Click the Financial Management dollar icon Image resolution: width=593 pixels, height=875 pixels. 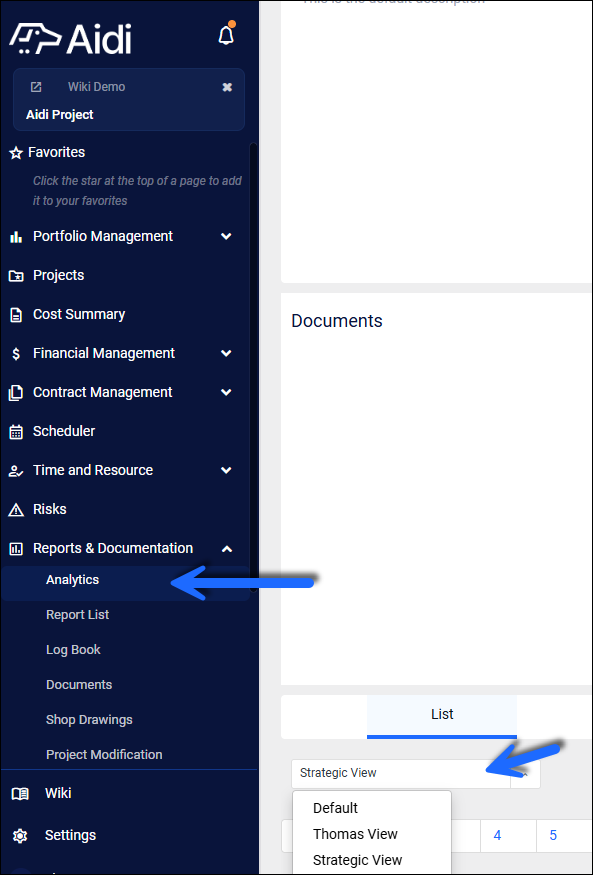(x=16, y=354)
